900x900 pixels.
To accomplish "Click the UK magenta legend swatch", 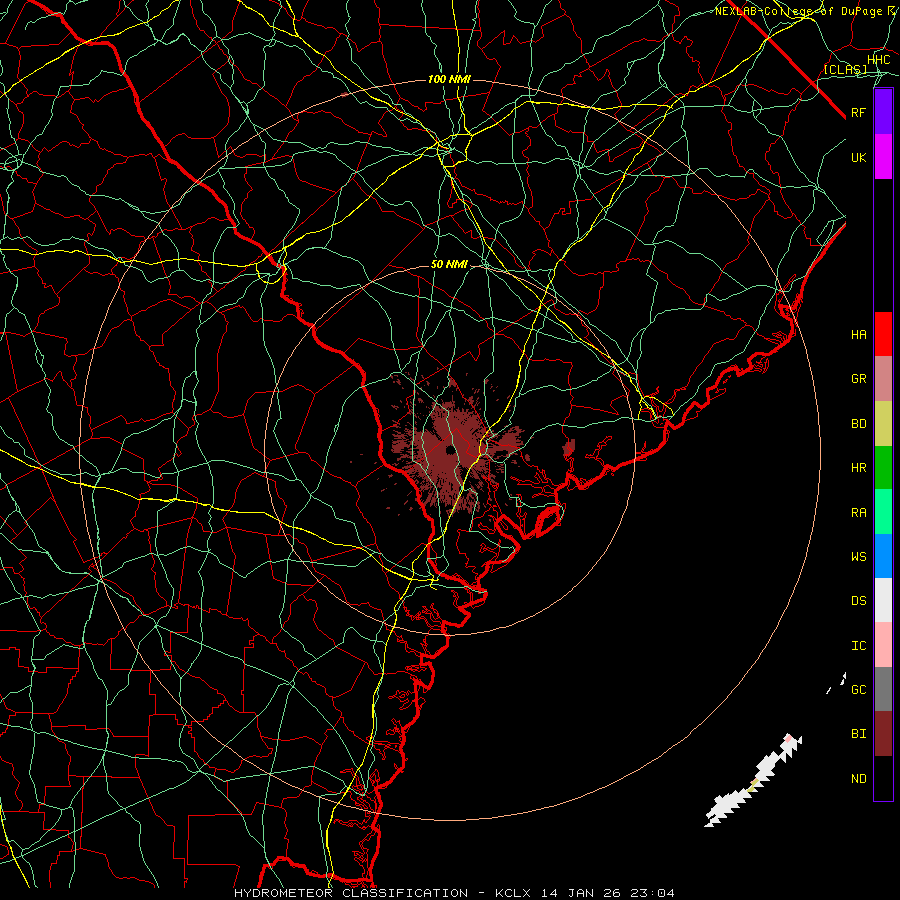I will click(x=883, y=157).
